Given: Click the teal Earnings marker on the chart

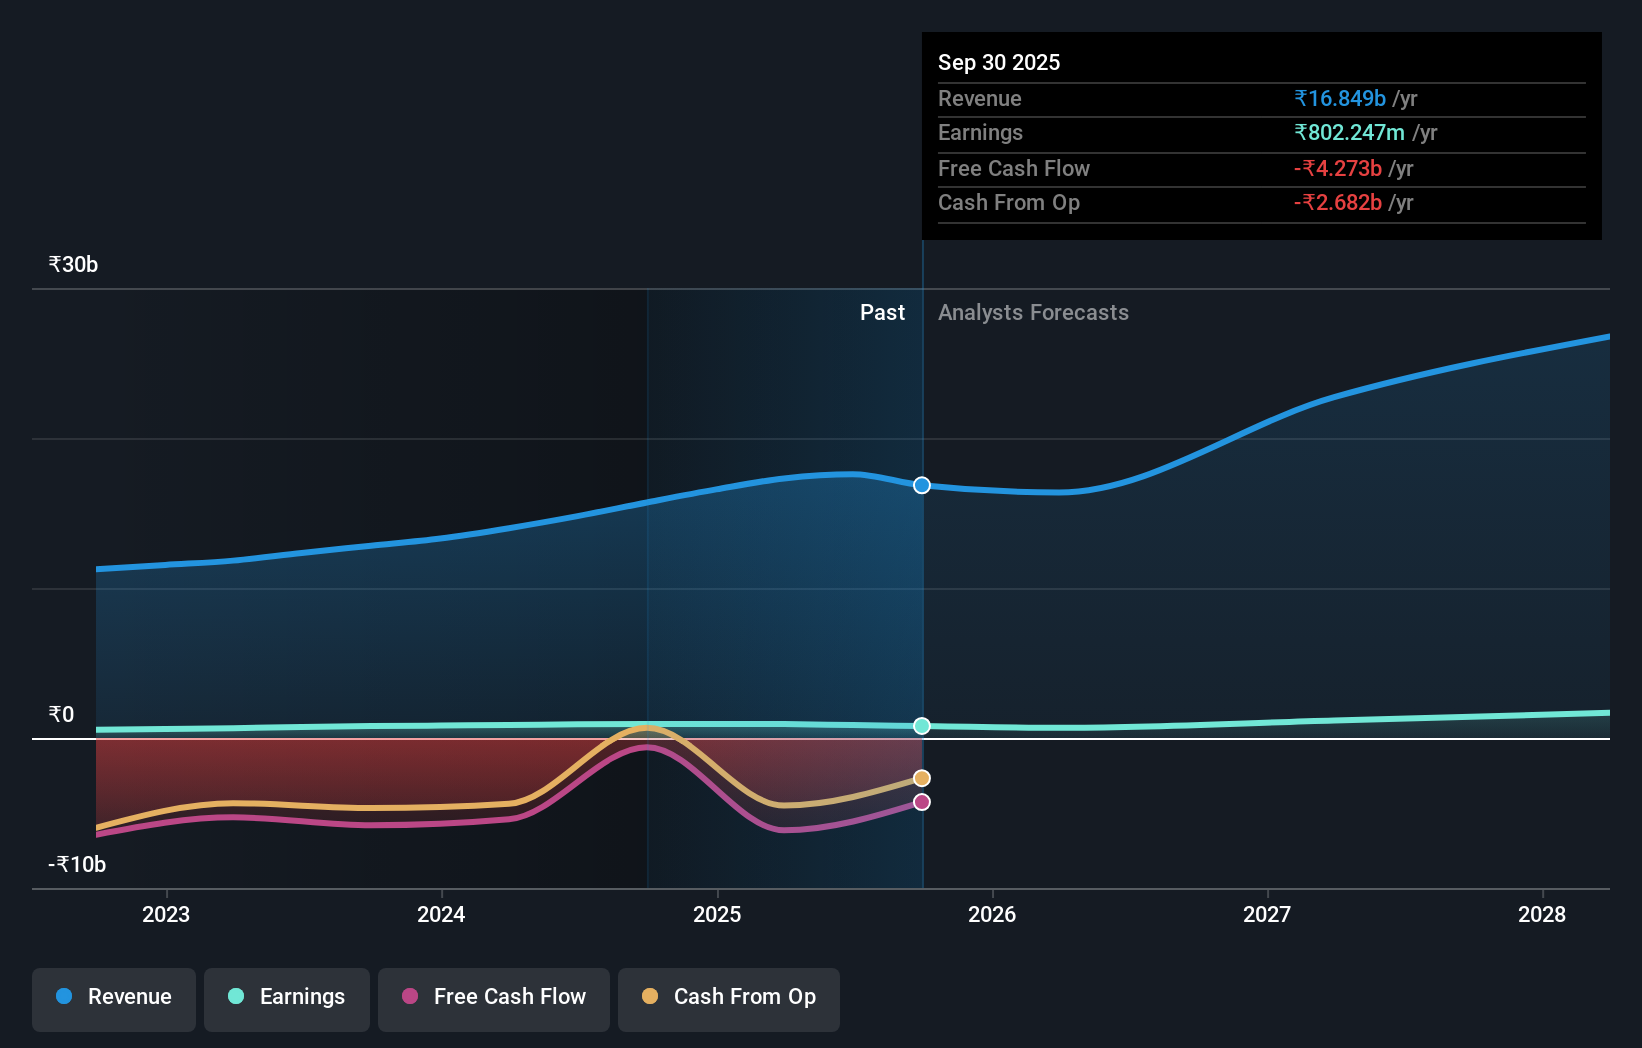Looking at the screenshot, I should (x=921, y=726).
